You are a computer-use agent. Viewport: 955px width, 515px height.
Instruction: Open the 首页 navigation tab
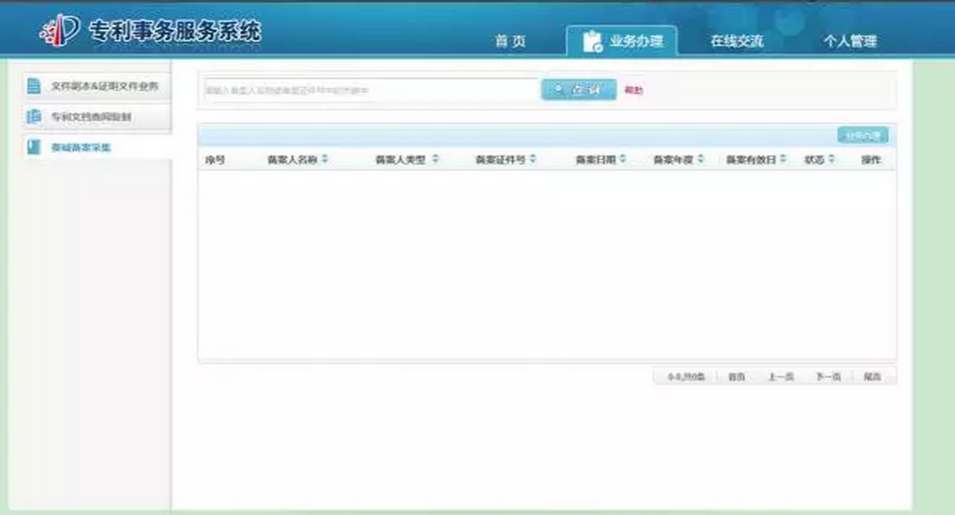coord(510,42)
